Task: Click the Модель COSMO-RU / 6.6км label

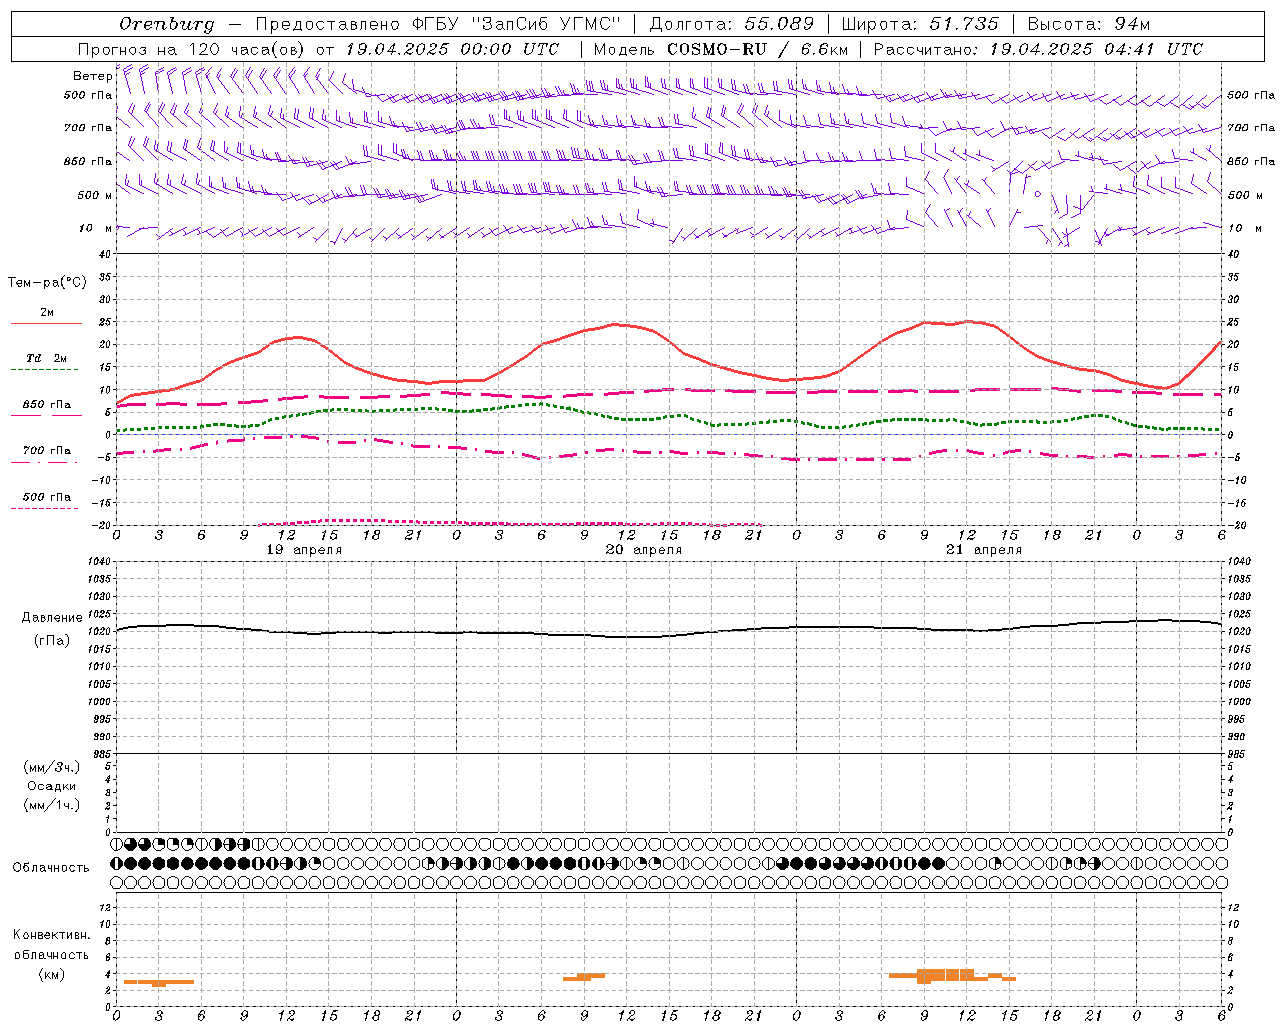Action: point(720,49)
